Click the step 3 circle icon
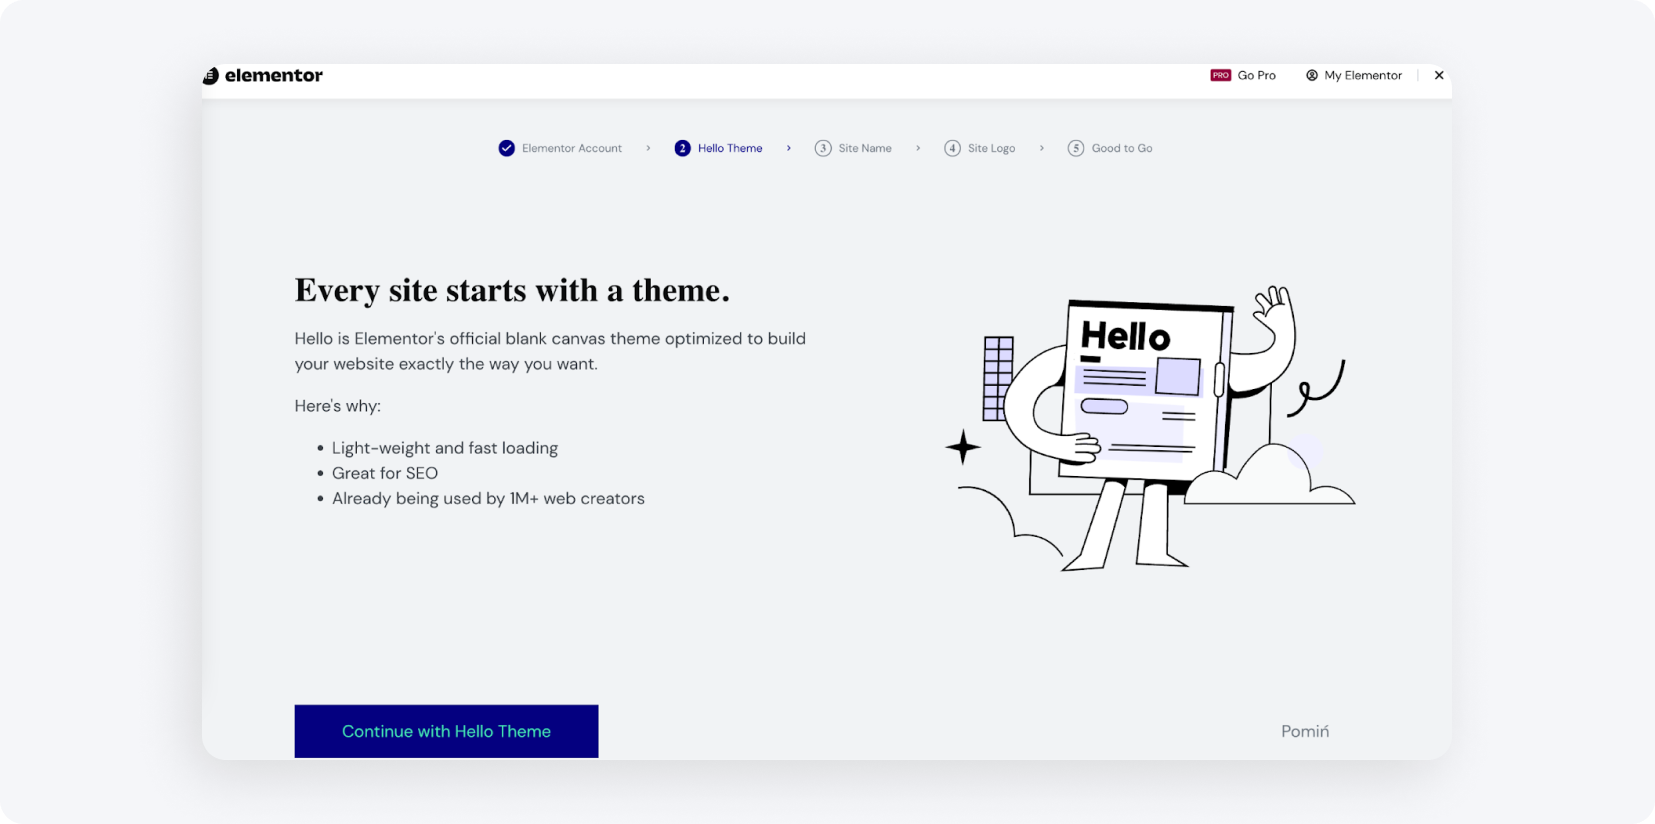The width and height of the screenshot is (1655, 824). pos(823,148)
